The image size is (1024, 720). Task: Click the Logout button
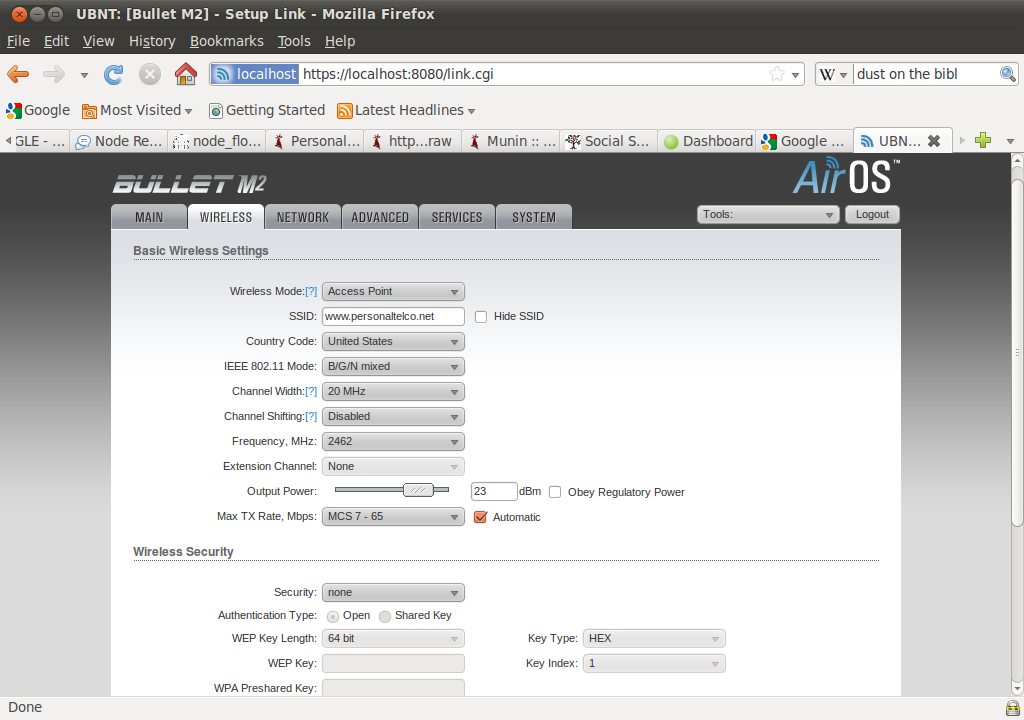tap(872, 214)
